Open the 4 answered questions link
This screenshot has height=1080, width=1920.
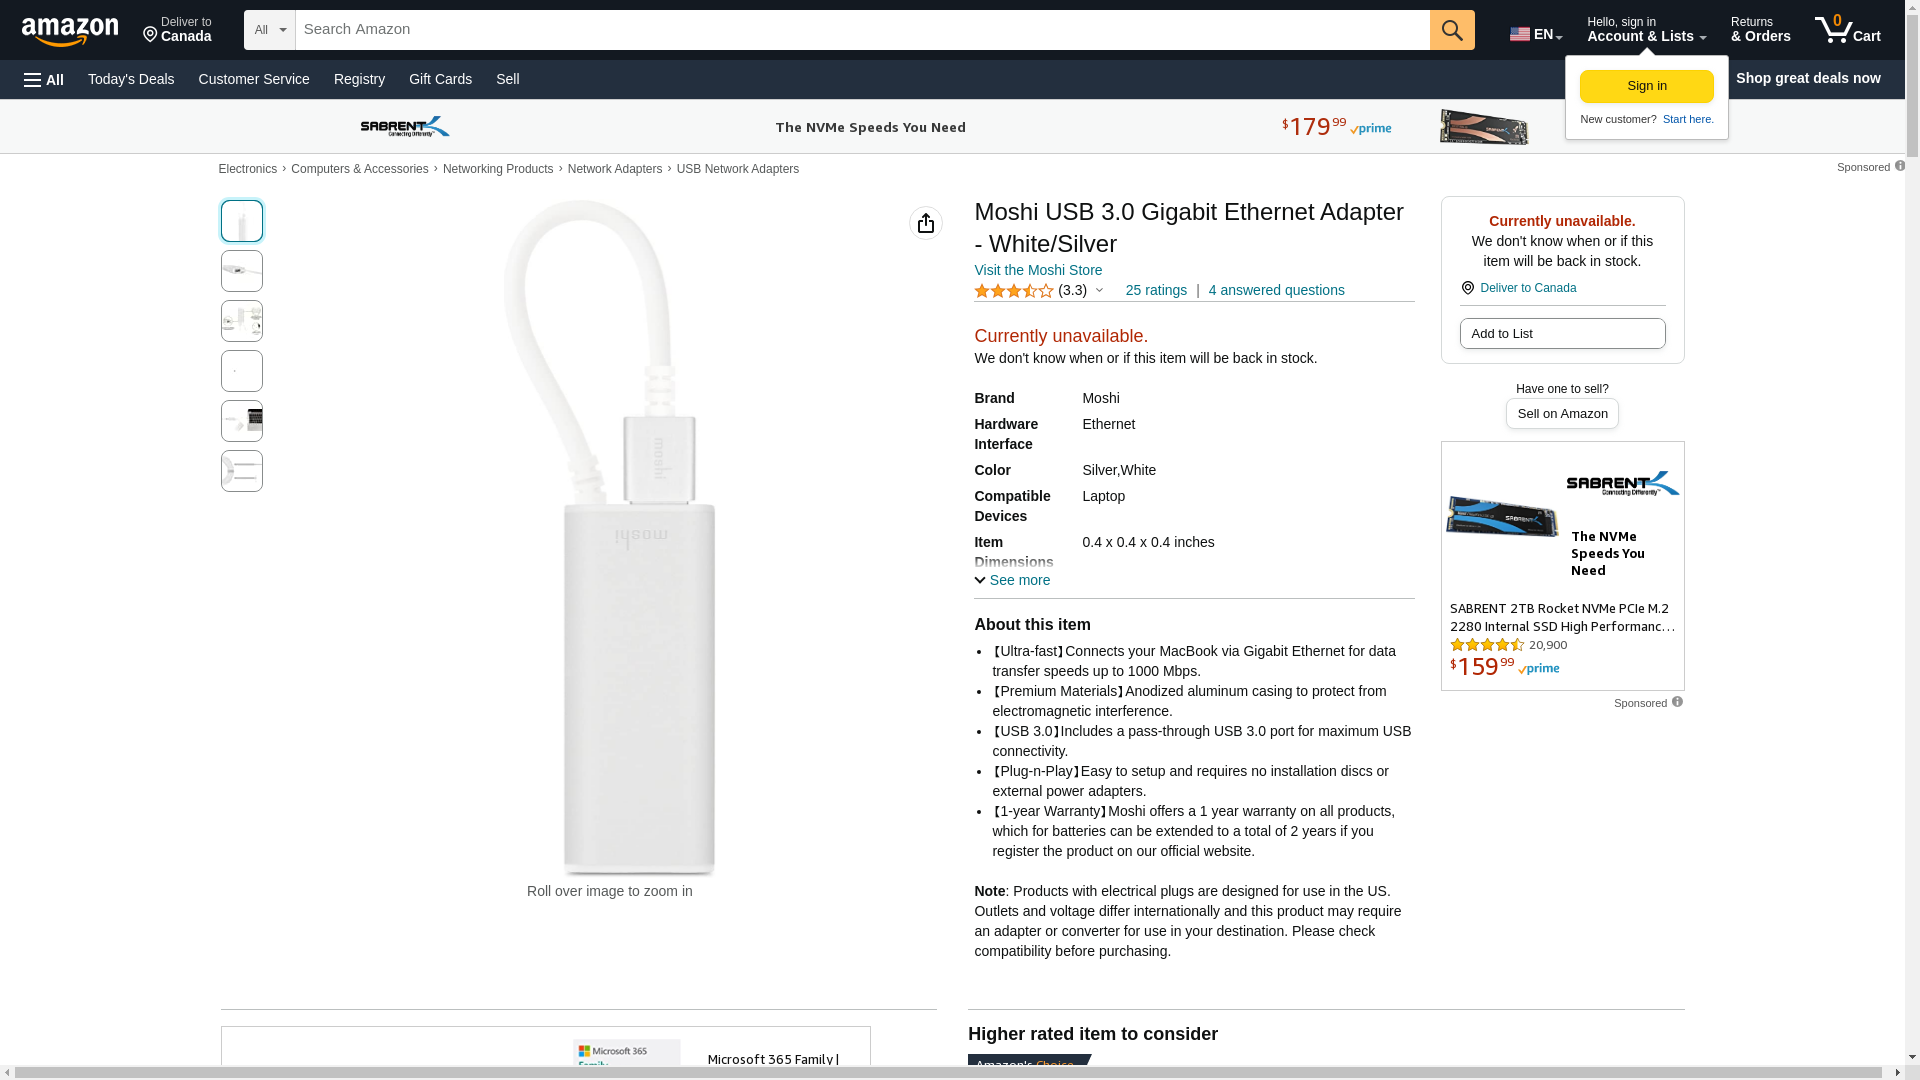pyautogui.click(x=1276, y=290)
